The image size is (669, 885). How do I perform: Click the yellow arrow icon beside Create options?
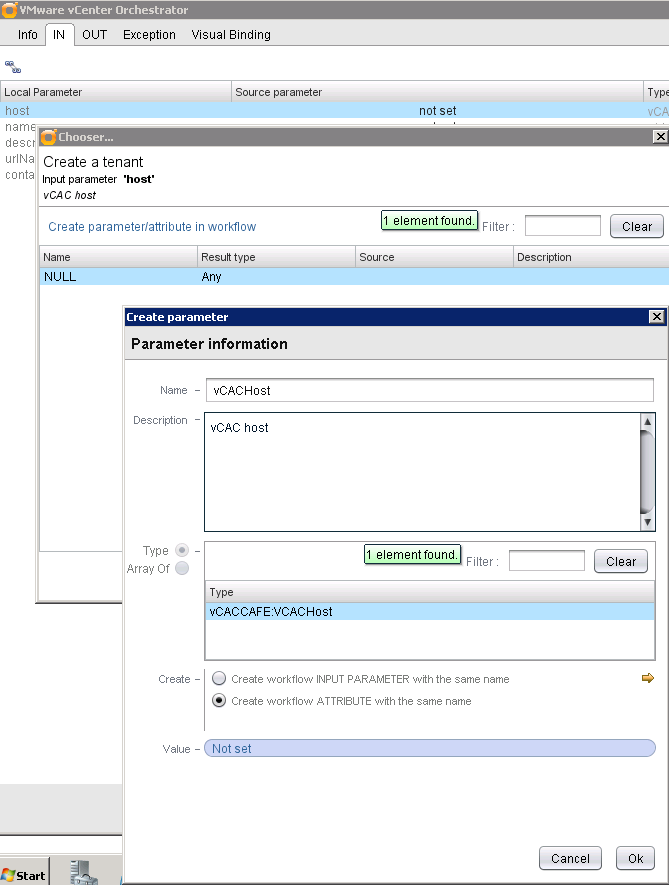[648, 678]
